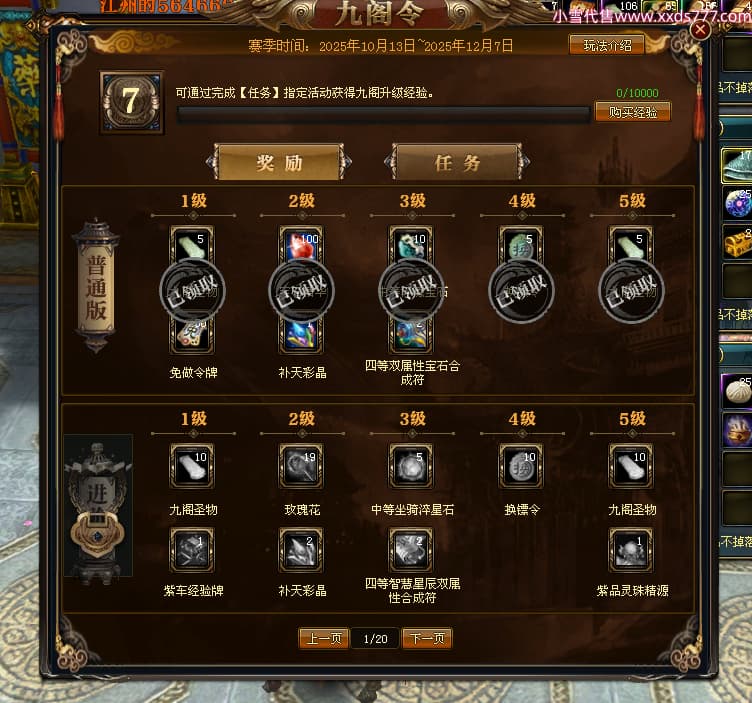
Task: Open the 任务 tab
Action: click(457, 163)
